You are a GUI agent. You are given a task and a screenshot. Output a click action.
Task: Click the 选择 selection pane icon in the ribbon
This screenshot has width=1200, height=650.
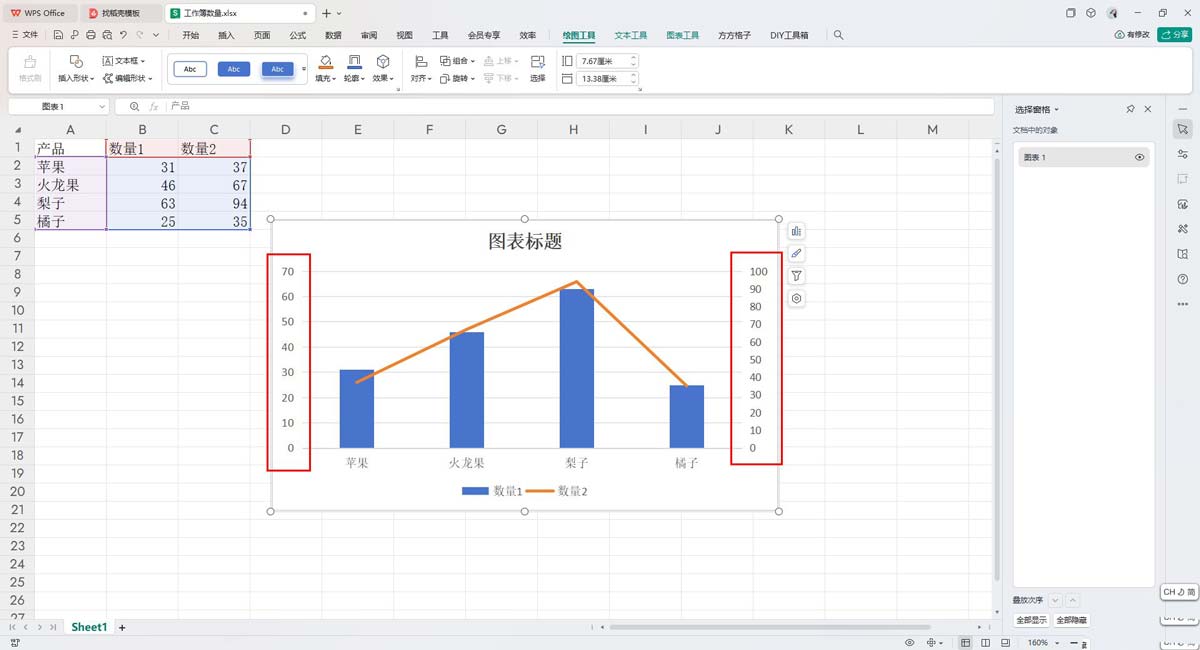click(538, 61)
